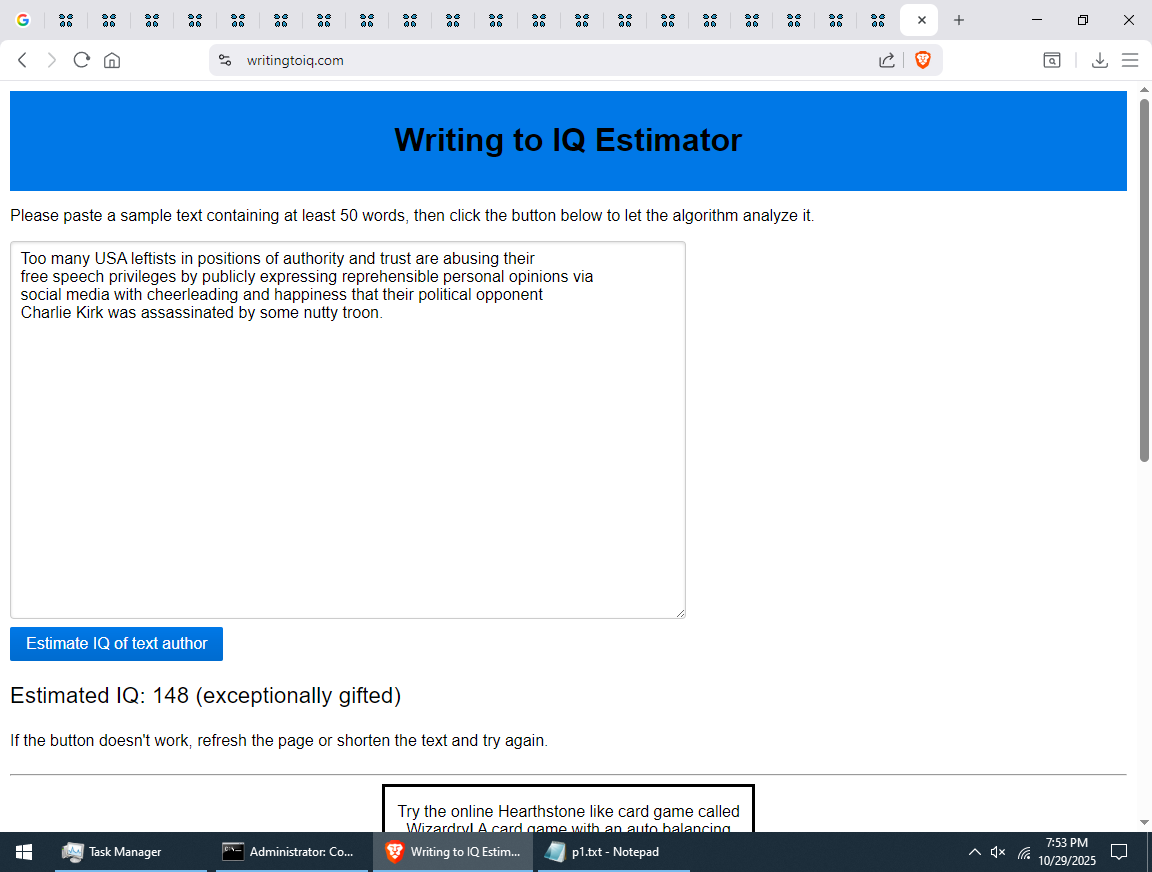Click the muted volume tray icon

click(998, 851)
